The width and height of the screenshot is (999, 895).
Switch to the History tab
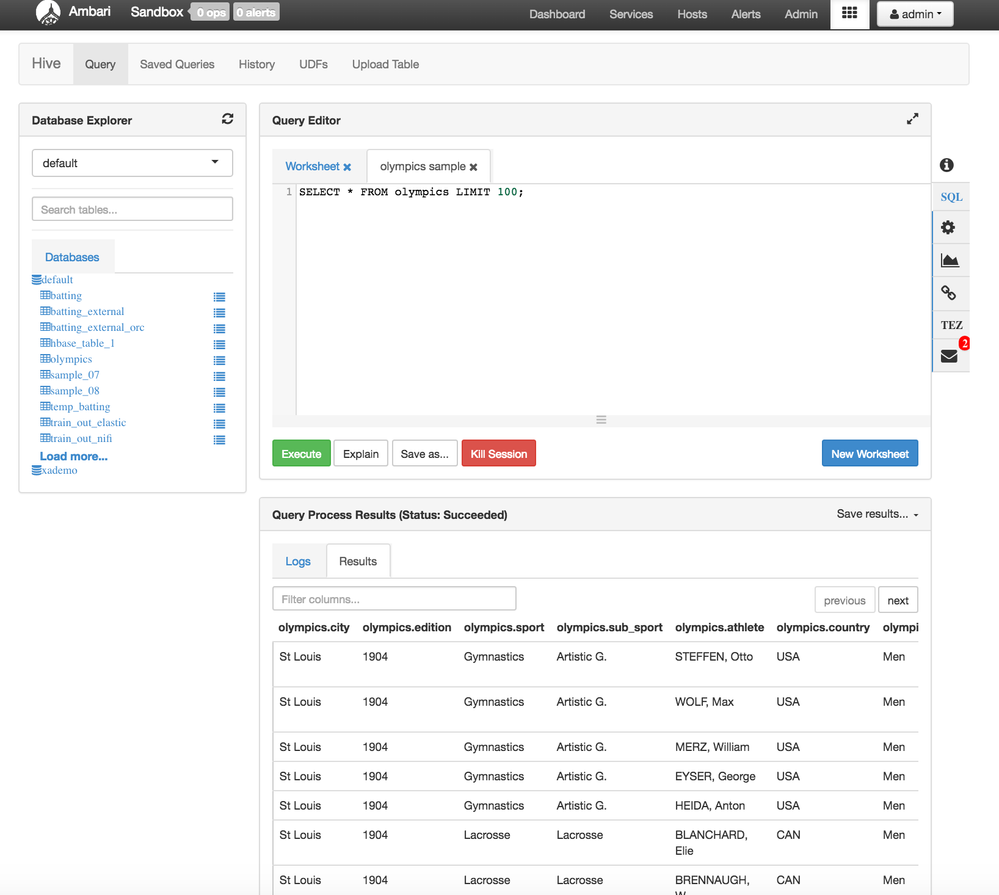(257, 64)
